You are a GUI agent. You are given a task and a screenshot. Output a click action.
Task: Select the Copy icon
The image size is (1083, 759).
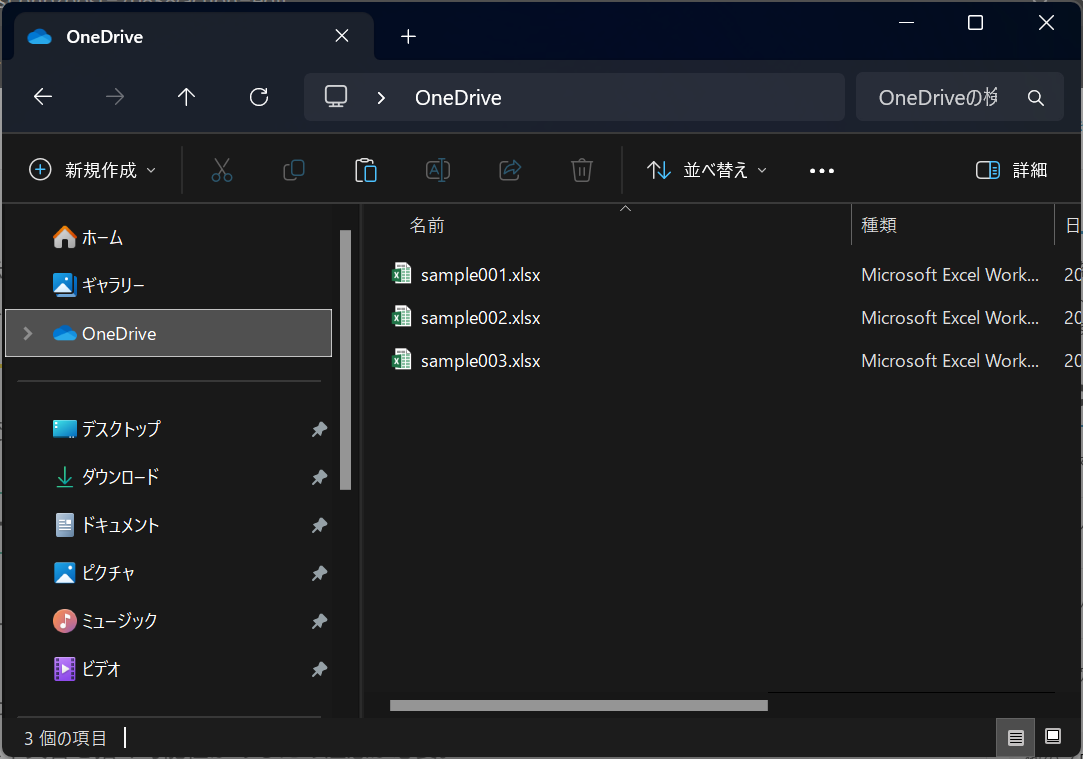(x=294, y=170)
